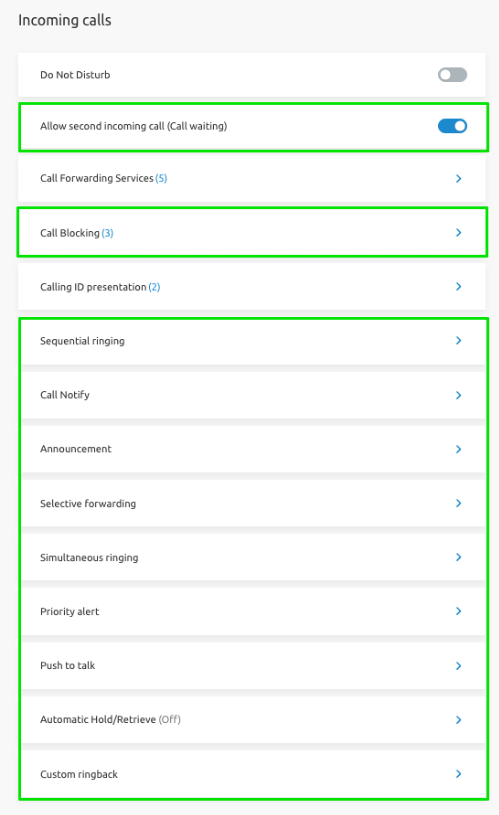Image resolution: width=499 pixels, height=815 pixels.
Task: Click the Push to talk chevron icon
Action: pos(458,666)
